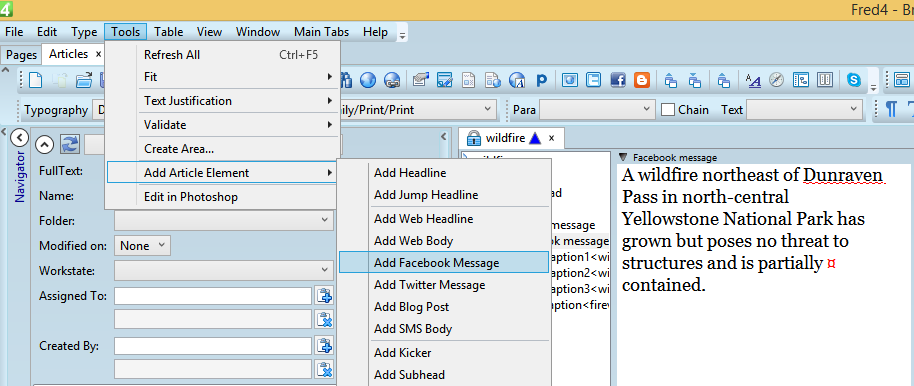914x386 pixels.
Task: Click the open folder icon in toolbar
Action: click(85, 79)
